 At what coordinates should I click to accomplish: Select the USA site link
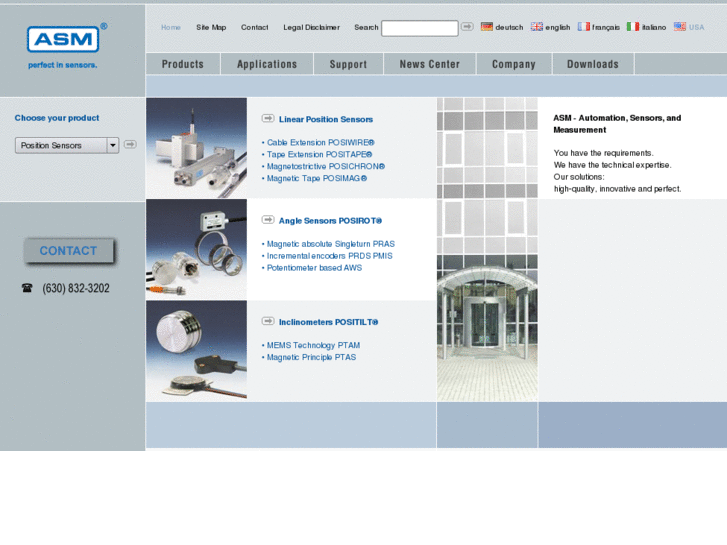point(696,27)
